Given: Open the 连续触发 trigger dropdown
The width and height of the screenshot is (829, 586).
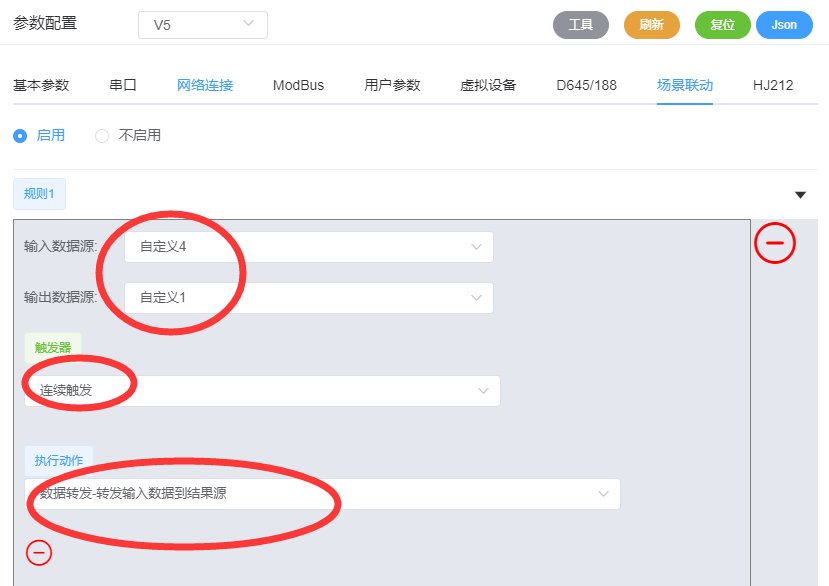Looking at the screenshot, I should pyautogui.click(x=262, y=391).
